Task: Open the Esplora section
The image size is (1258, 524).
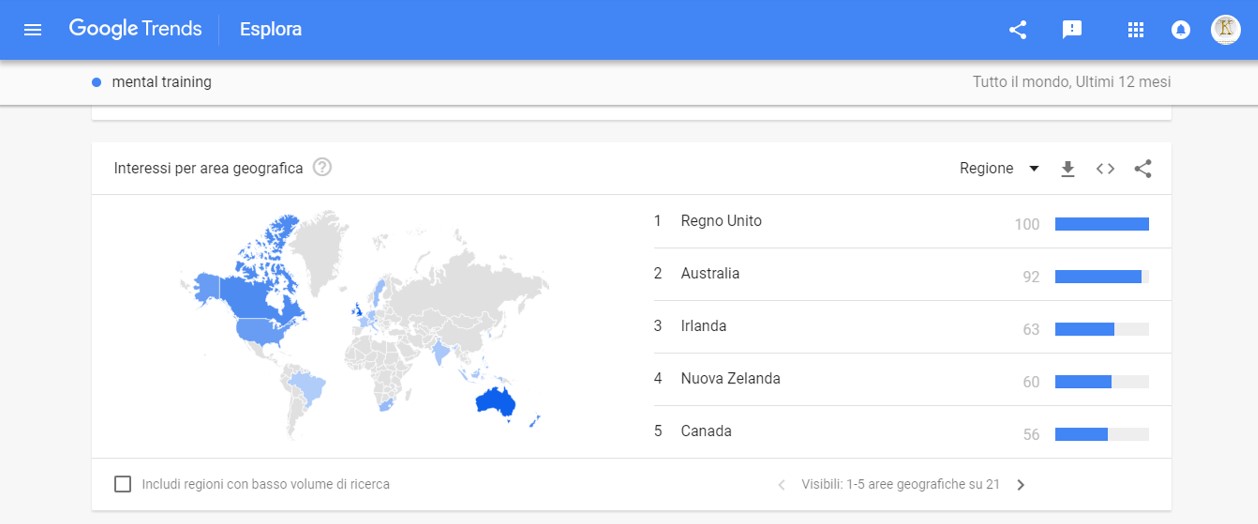Action: click(270, 29)
